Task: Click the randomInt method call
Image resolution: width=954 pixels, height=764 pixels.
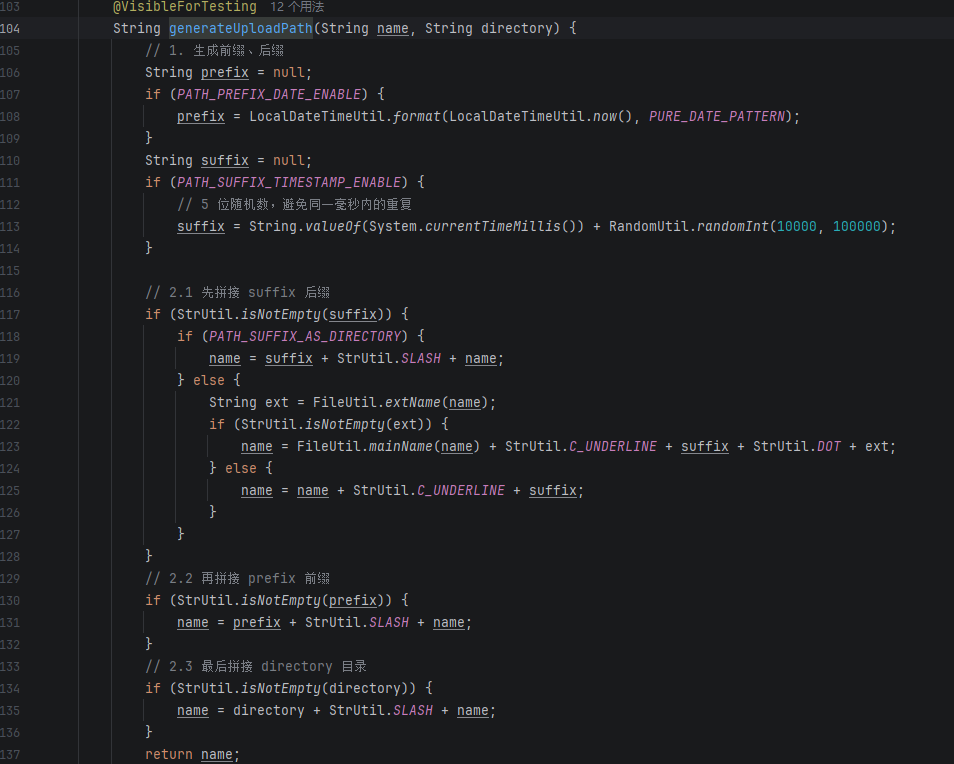Action: pyautogui.click(x=733, y=226)
